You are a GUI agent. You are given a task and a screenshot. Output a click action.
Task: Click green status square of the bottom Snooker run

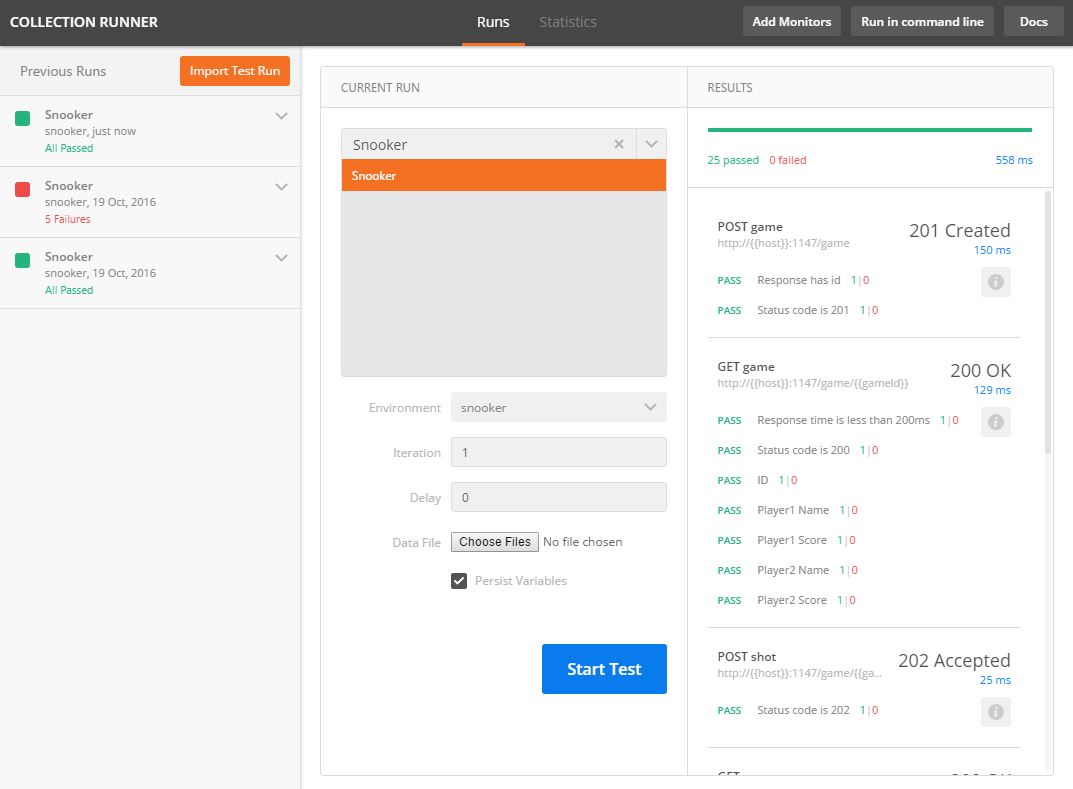(x=23, y=260)
